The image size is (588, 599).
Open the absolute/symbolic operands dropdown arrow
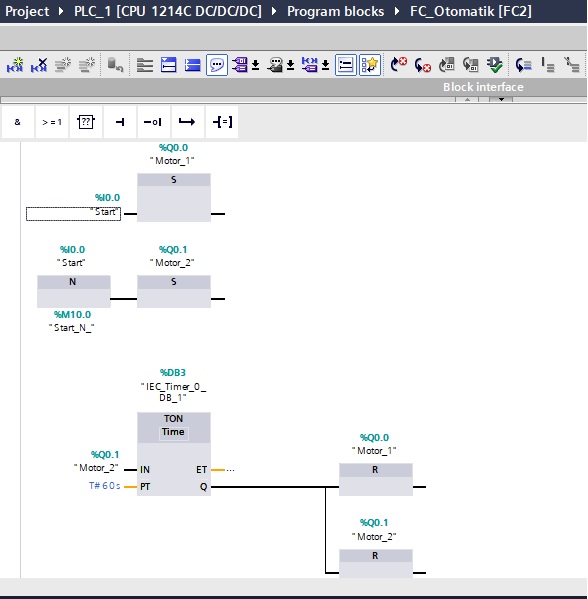coord(256,65)
